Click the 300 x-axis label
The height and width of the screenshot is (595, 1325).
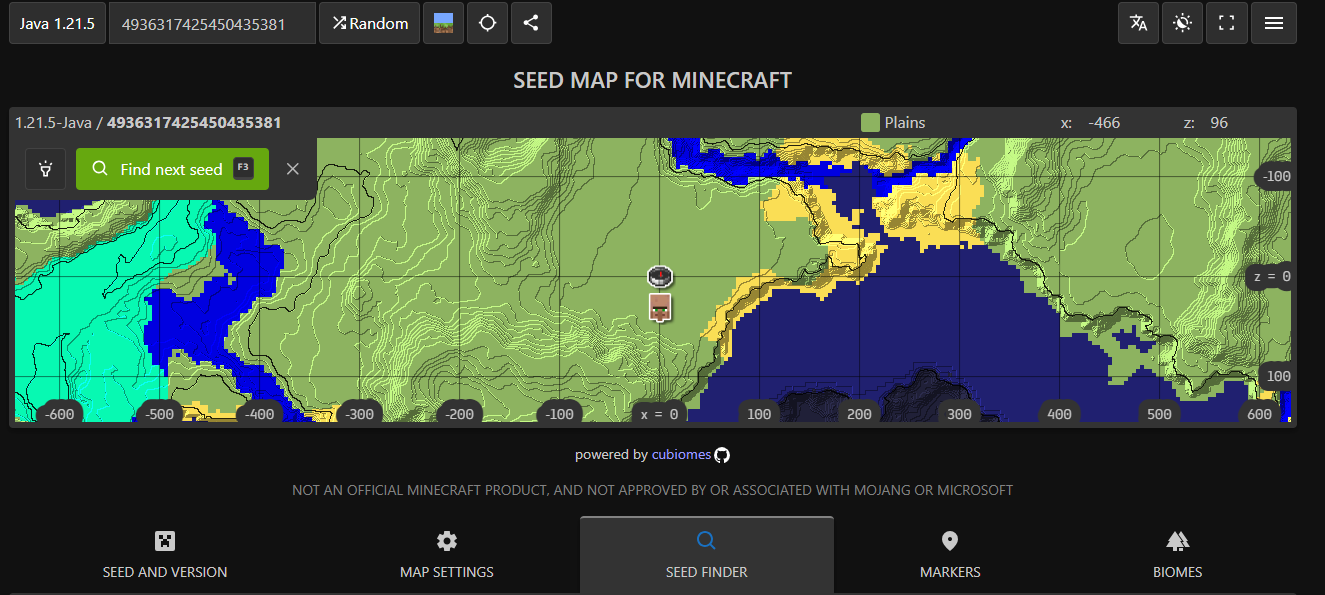(959, 413)
